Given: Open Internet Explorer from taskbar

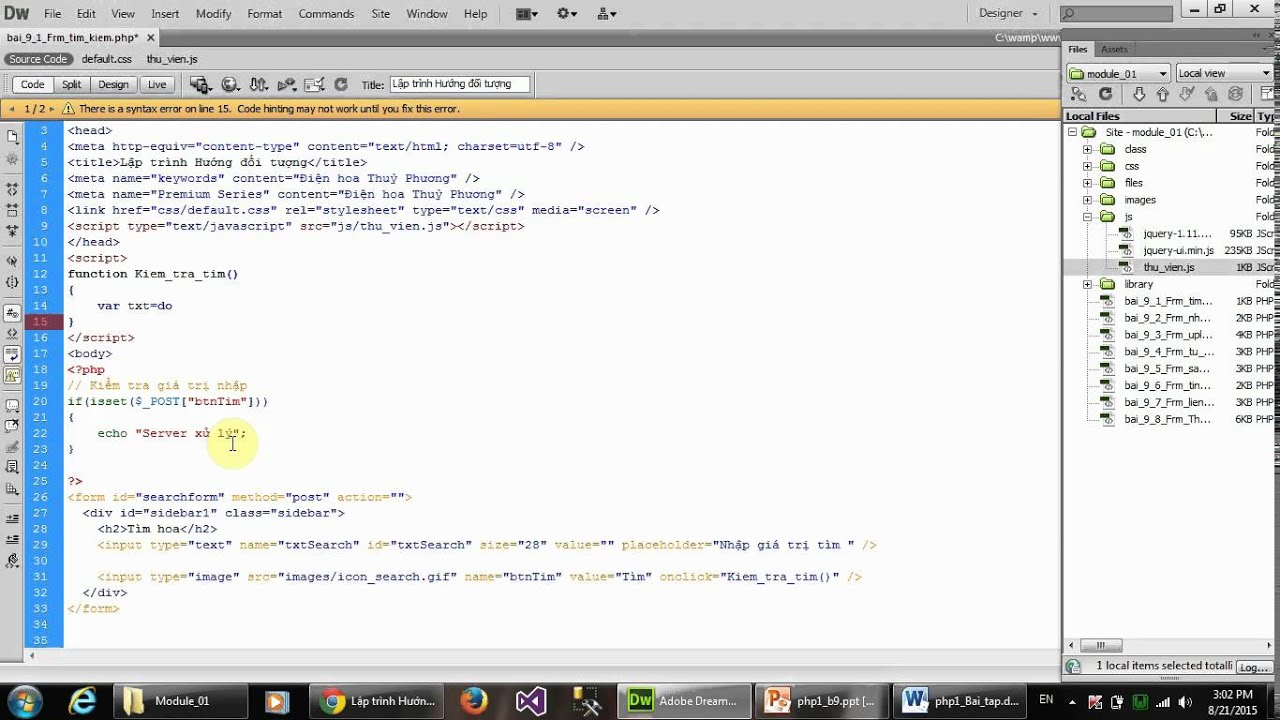Looking at the screenshot, I should click(82, 701).
